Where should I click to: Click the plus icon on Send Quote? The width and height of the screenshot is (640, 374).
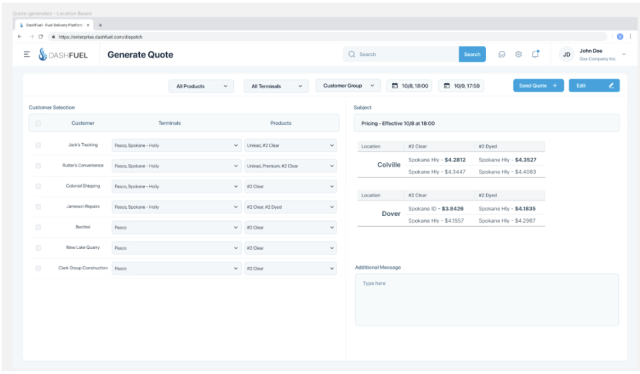[x=555, y=86]
